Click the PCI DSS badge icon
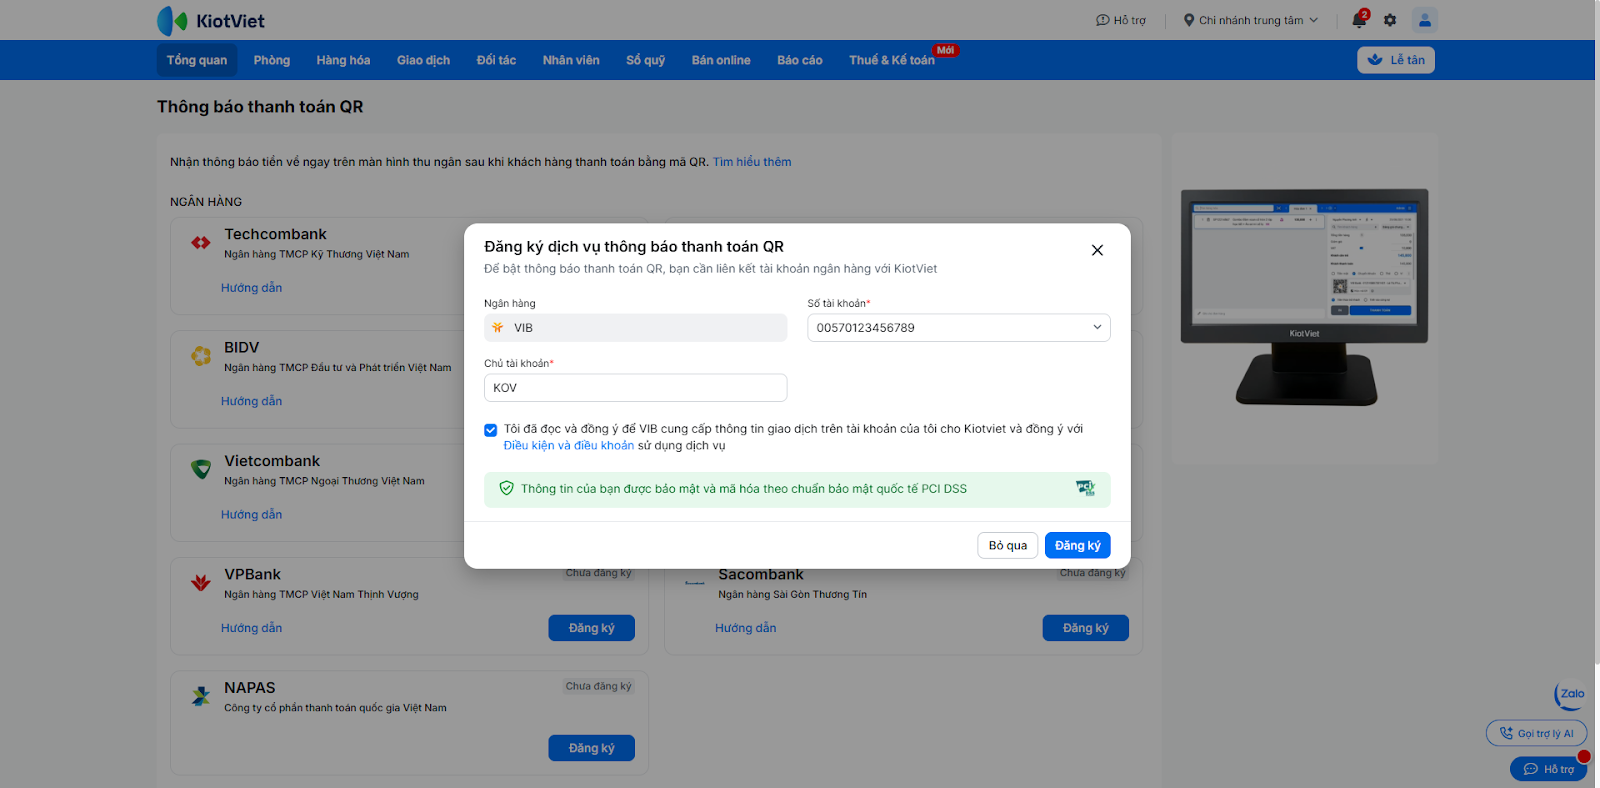 1085,488
